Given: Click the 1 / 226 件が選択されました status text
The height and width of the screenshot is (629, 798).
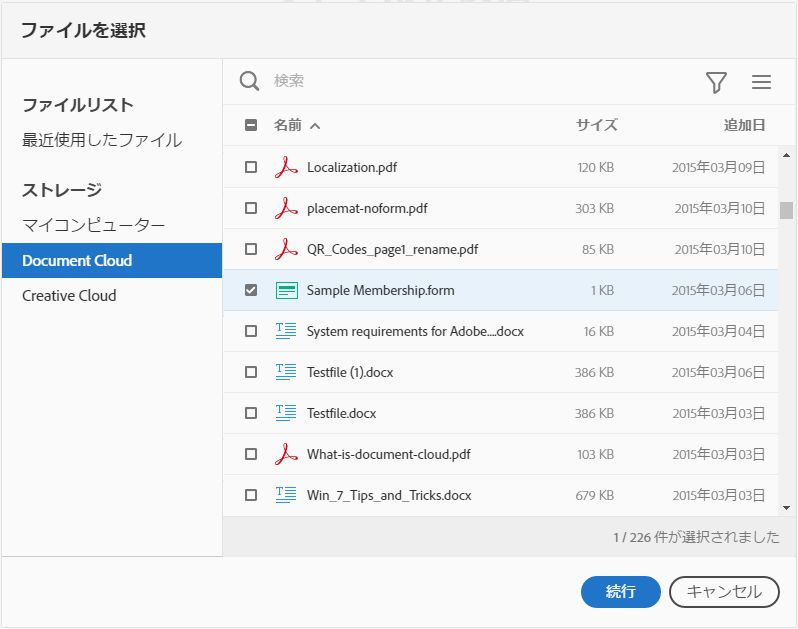Looking at the screenshot, I should 696,537.
